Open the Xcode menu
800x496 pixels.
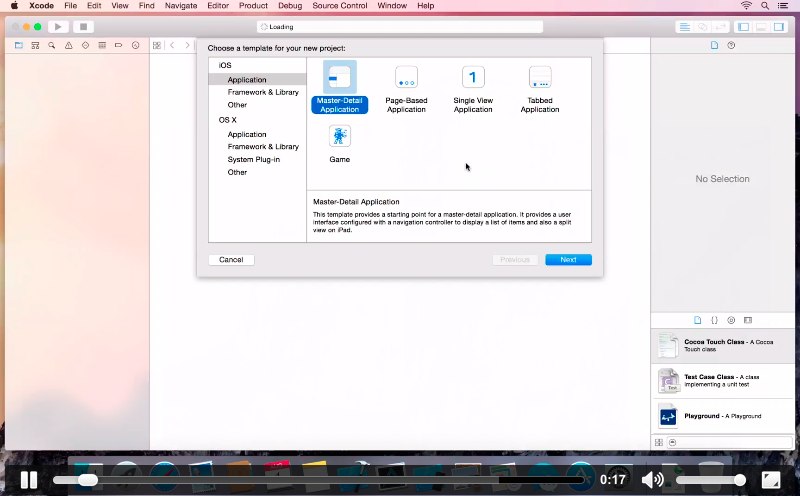[x=41, y=6]
